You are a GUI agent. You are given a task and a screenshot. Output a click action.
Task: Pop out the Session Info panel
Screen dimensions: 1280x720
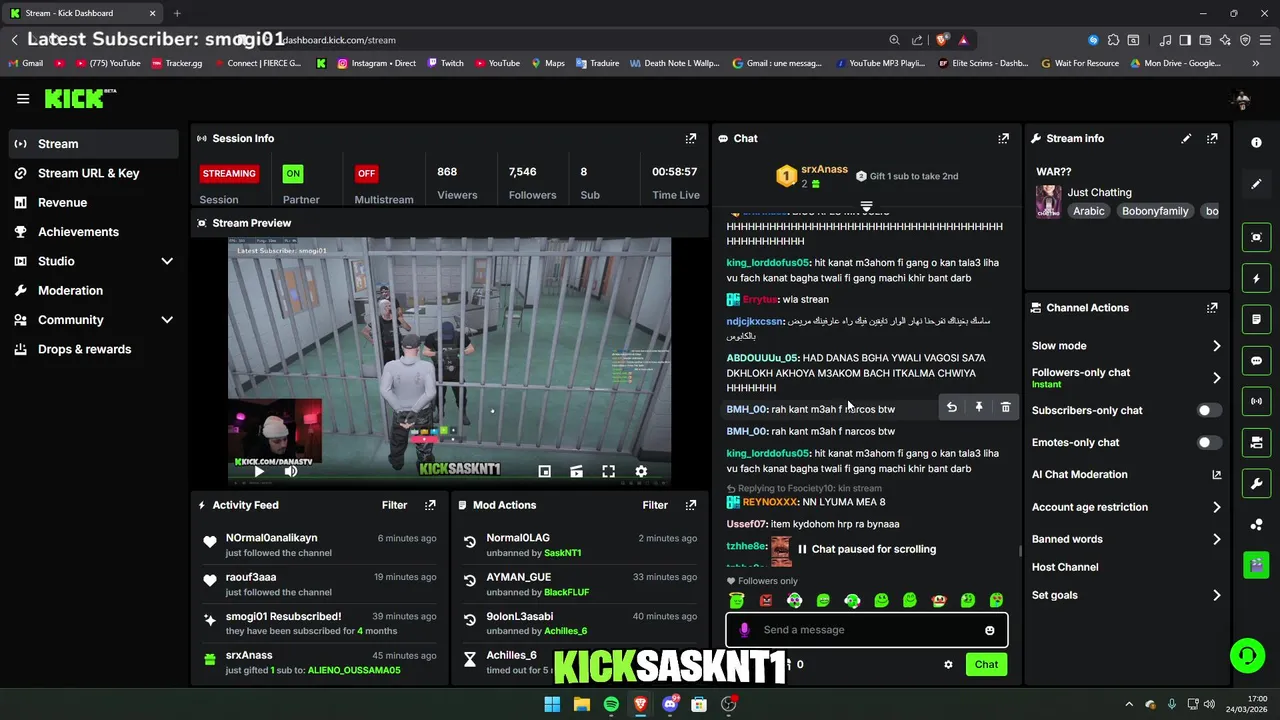click(x=690, y=139)
